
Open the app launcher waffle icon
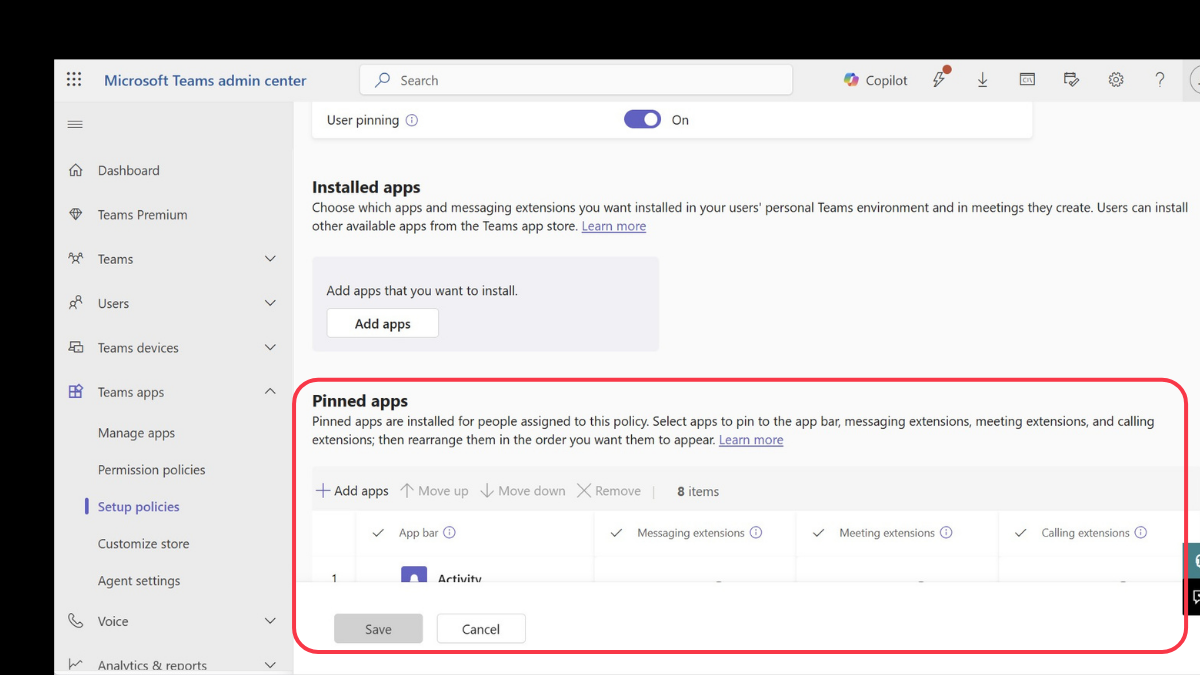click(74, 80)
